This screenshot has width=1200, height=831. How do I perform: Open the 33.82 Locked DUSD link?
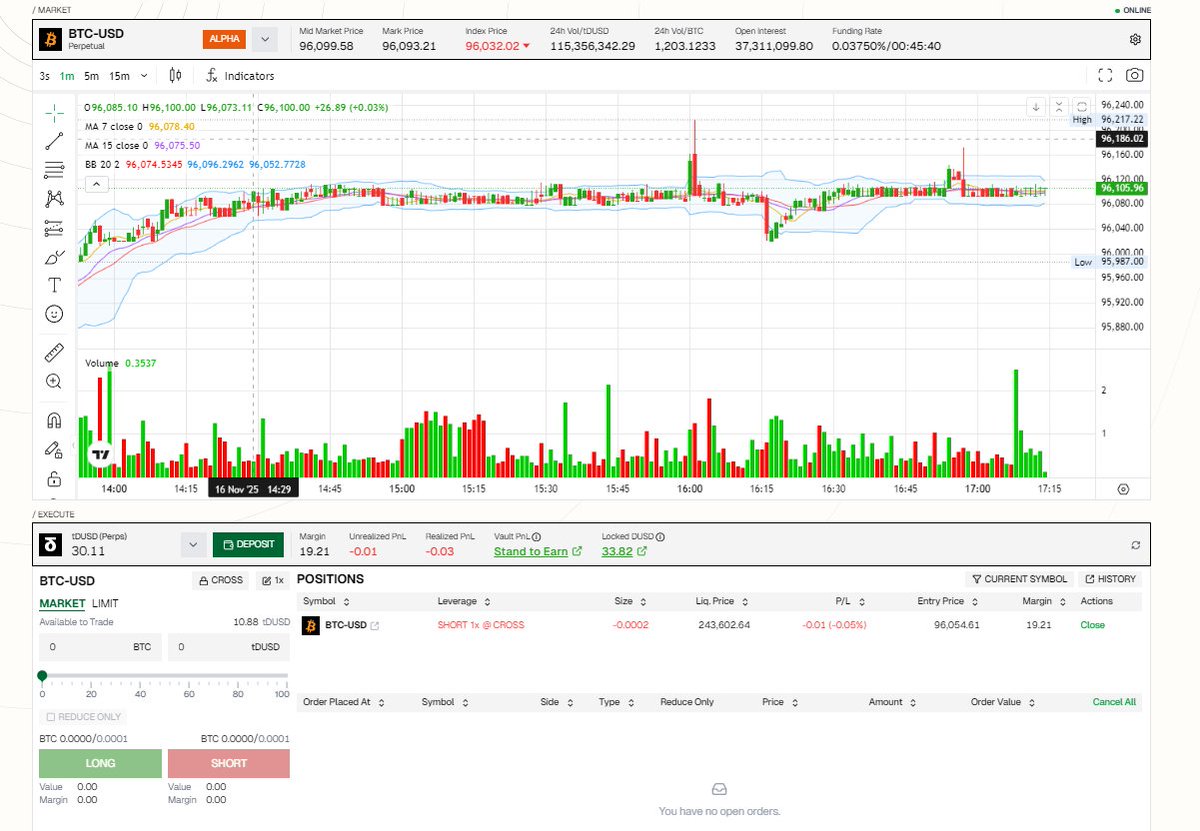pyautogui.click(x=625, y=551)
